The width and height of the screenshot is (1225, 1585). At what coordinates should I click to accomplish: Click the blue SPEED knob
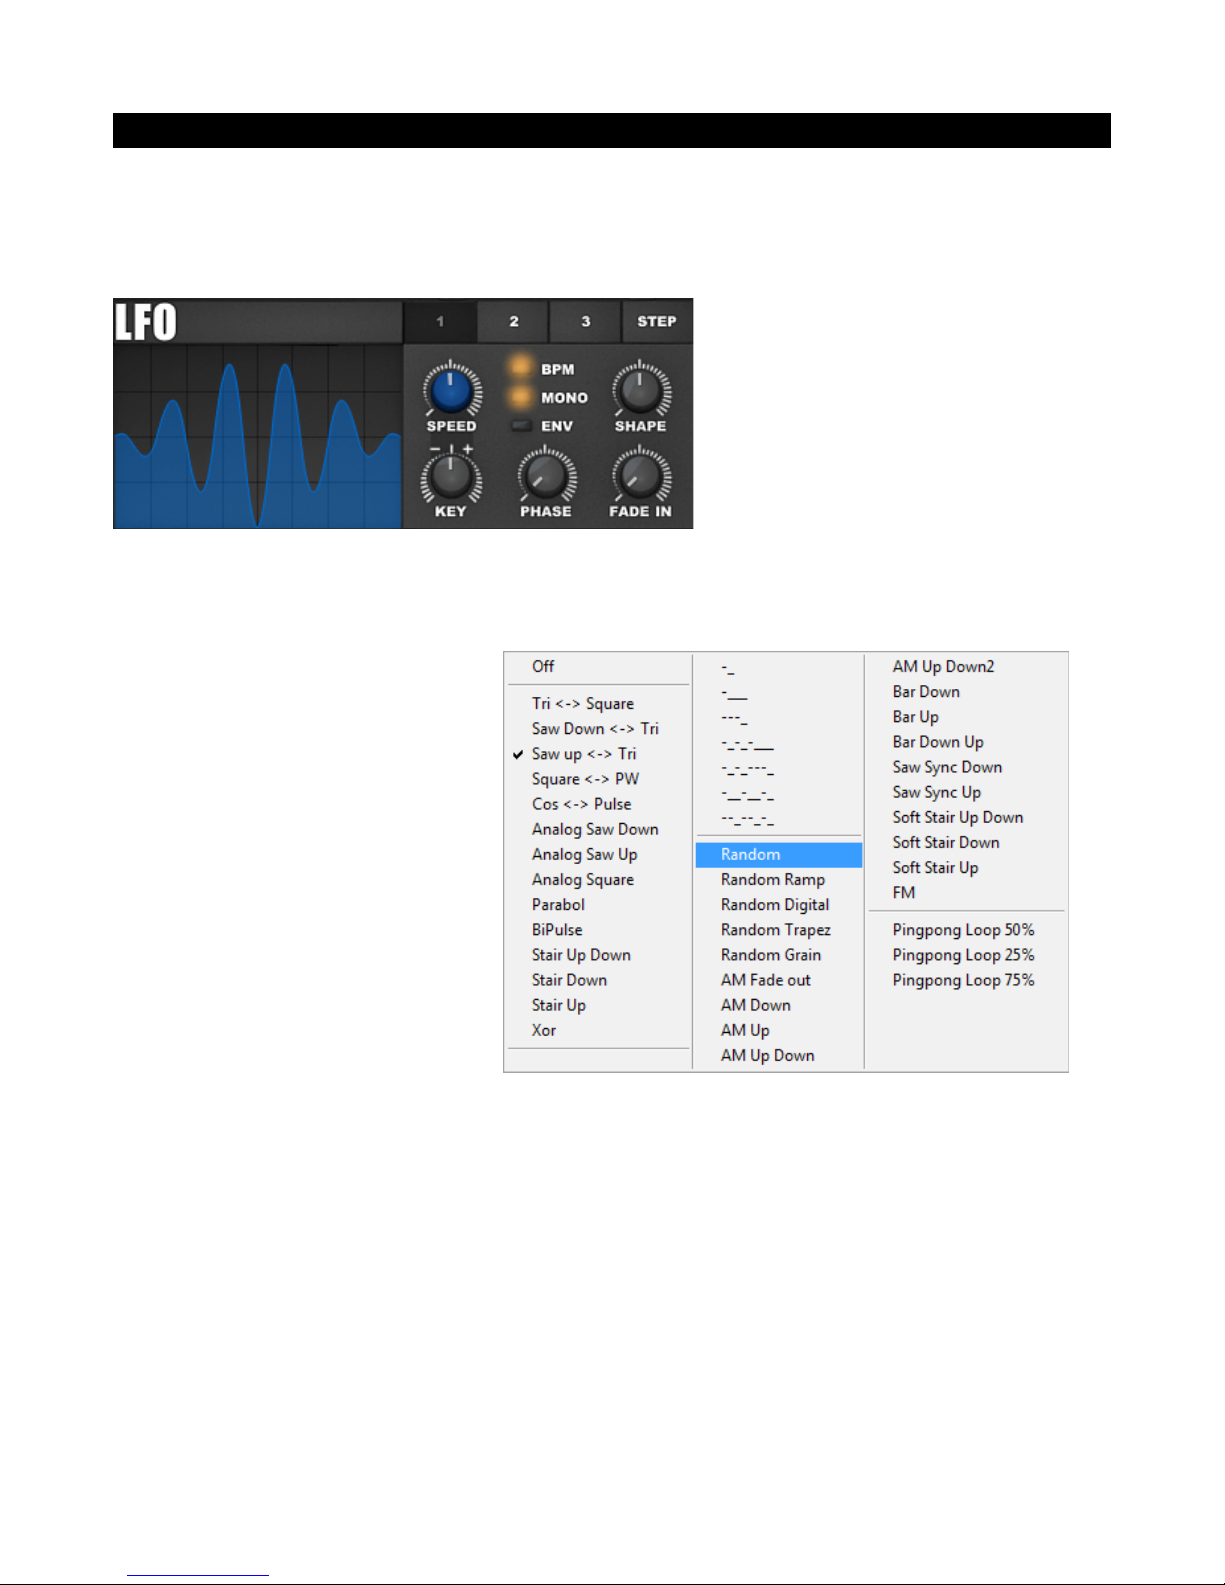click(451, 390)
